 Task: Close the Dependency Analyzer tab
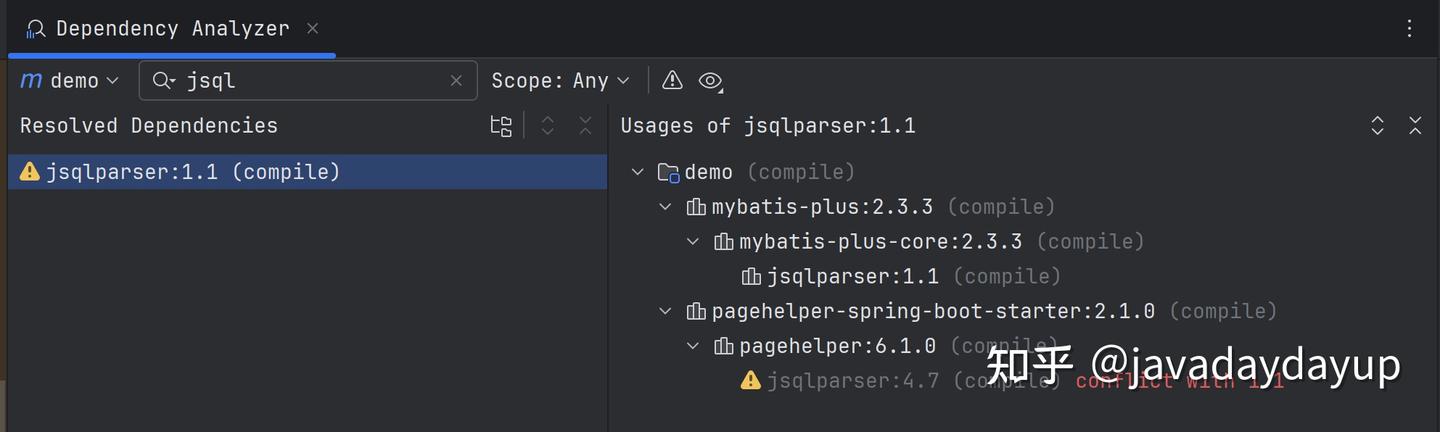click(x=313, y=29)
